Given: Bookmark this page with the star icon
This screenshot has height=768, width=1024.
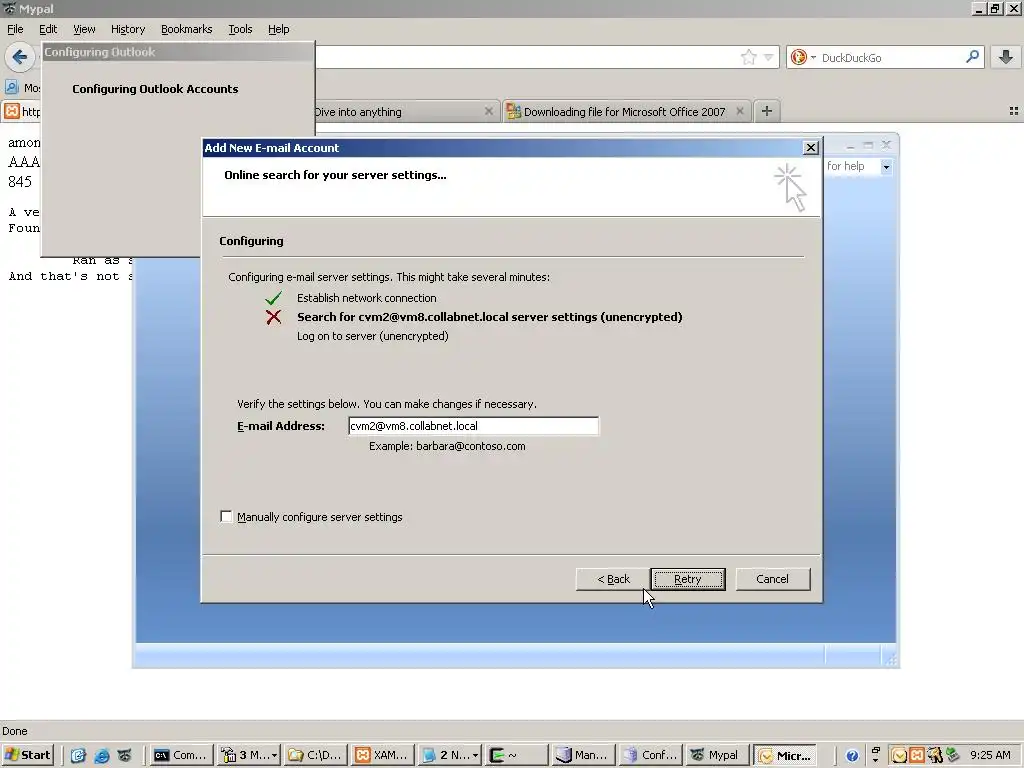Looking at the screenshot, I should click(748, 57).
